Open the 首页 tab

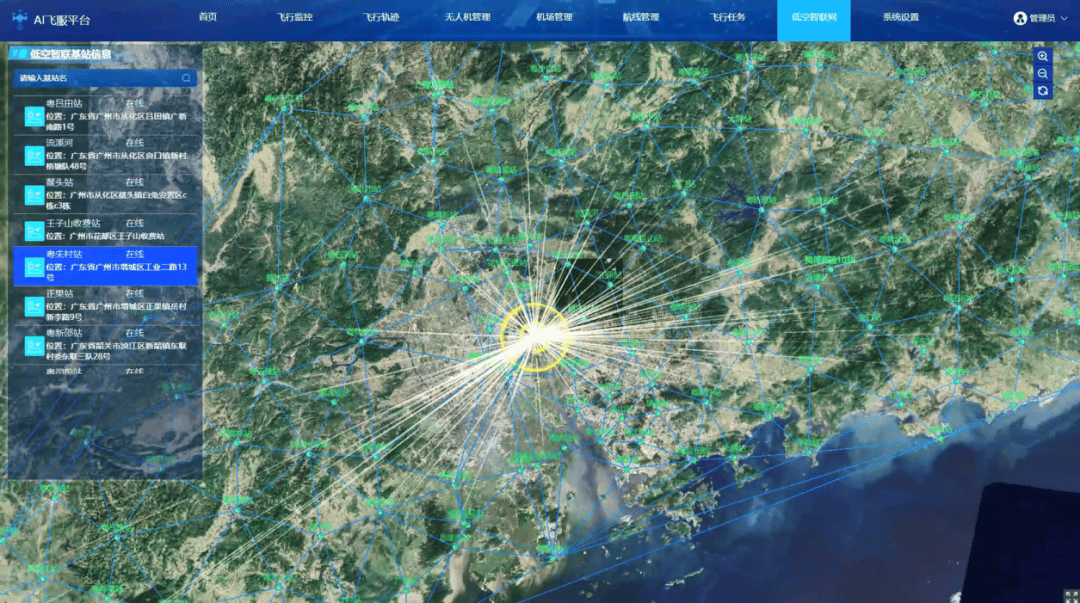coord(207,18)
